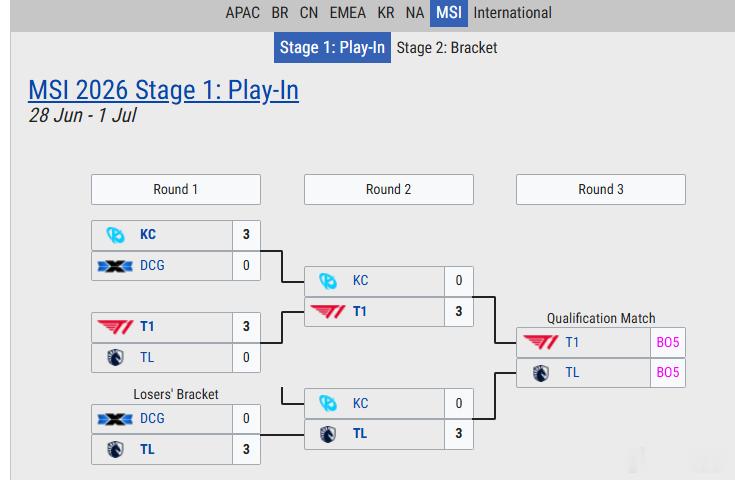735x480 pixels.
Task: Open the International tab
Action: pos(512,13)
